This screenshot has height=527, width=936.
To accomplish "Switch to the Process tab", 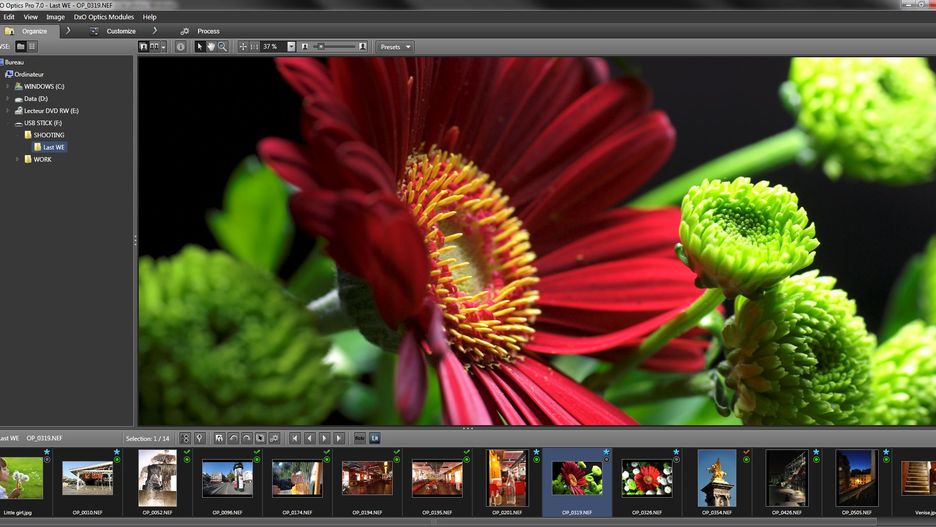I will 208,31.
